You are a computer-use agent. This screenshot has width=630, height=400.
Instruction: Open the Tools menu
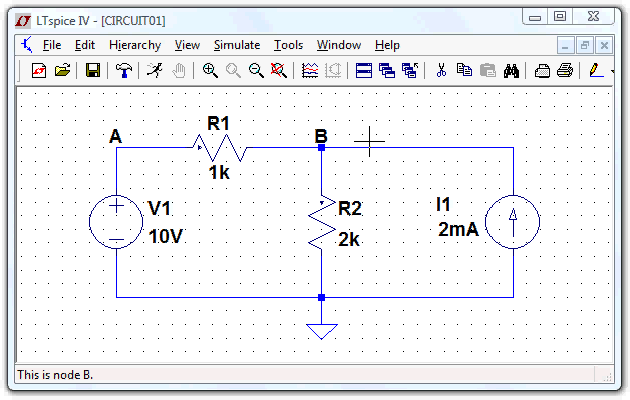(x=288, y=45)
